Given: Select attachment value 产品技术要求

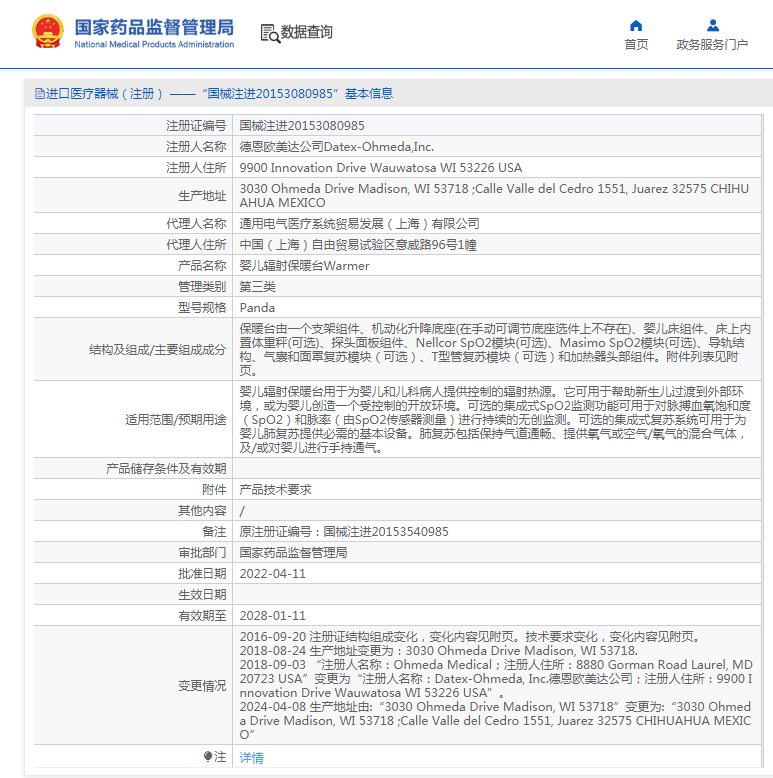Looking at the screenshot, I should pyautogui.click(x=275, y=490).
